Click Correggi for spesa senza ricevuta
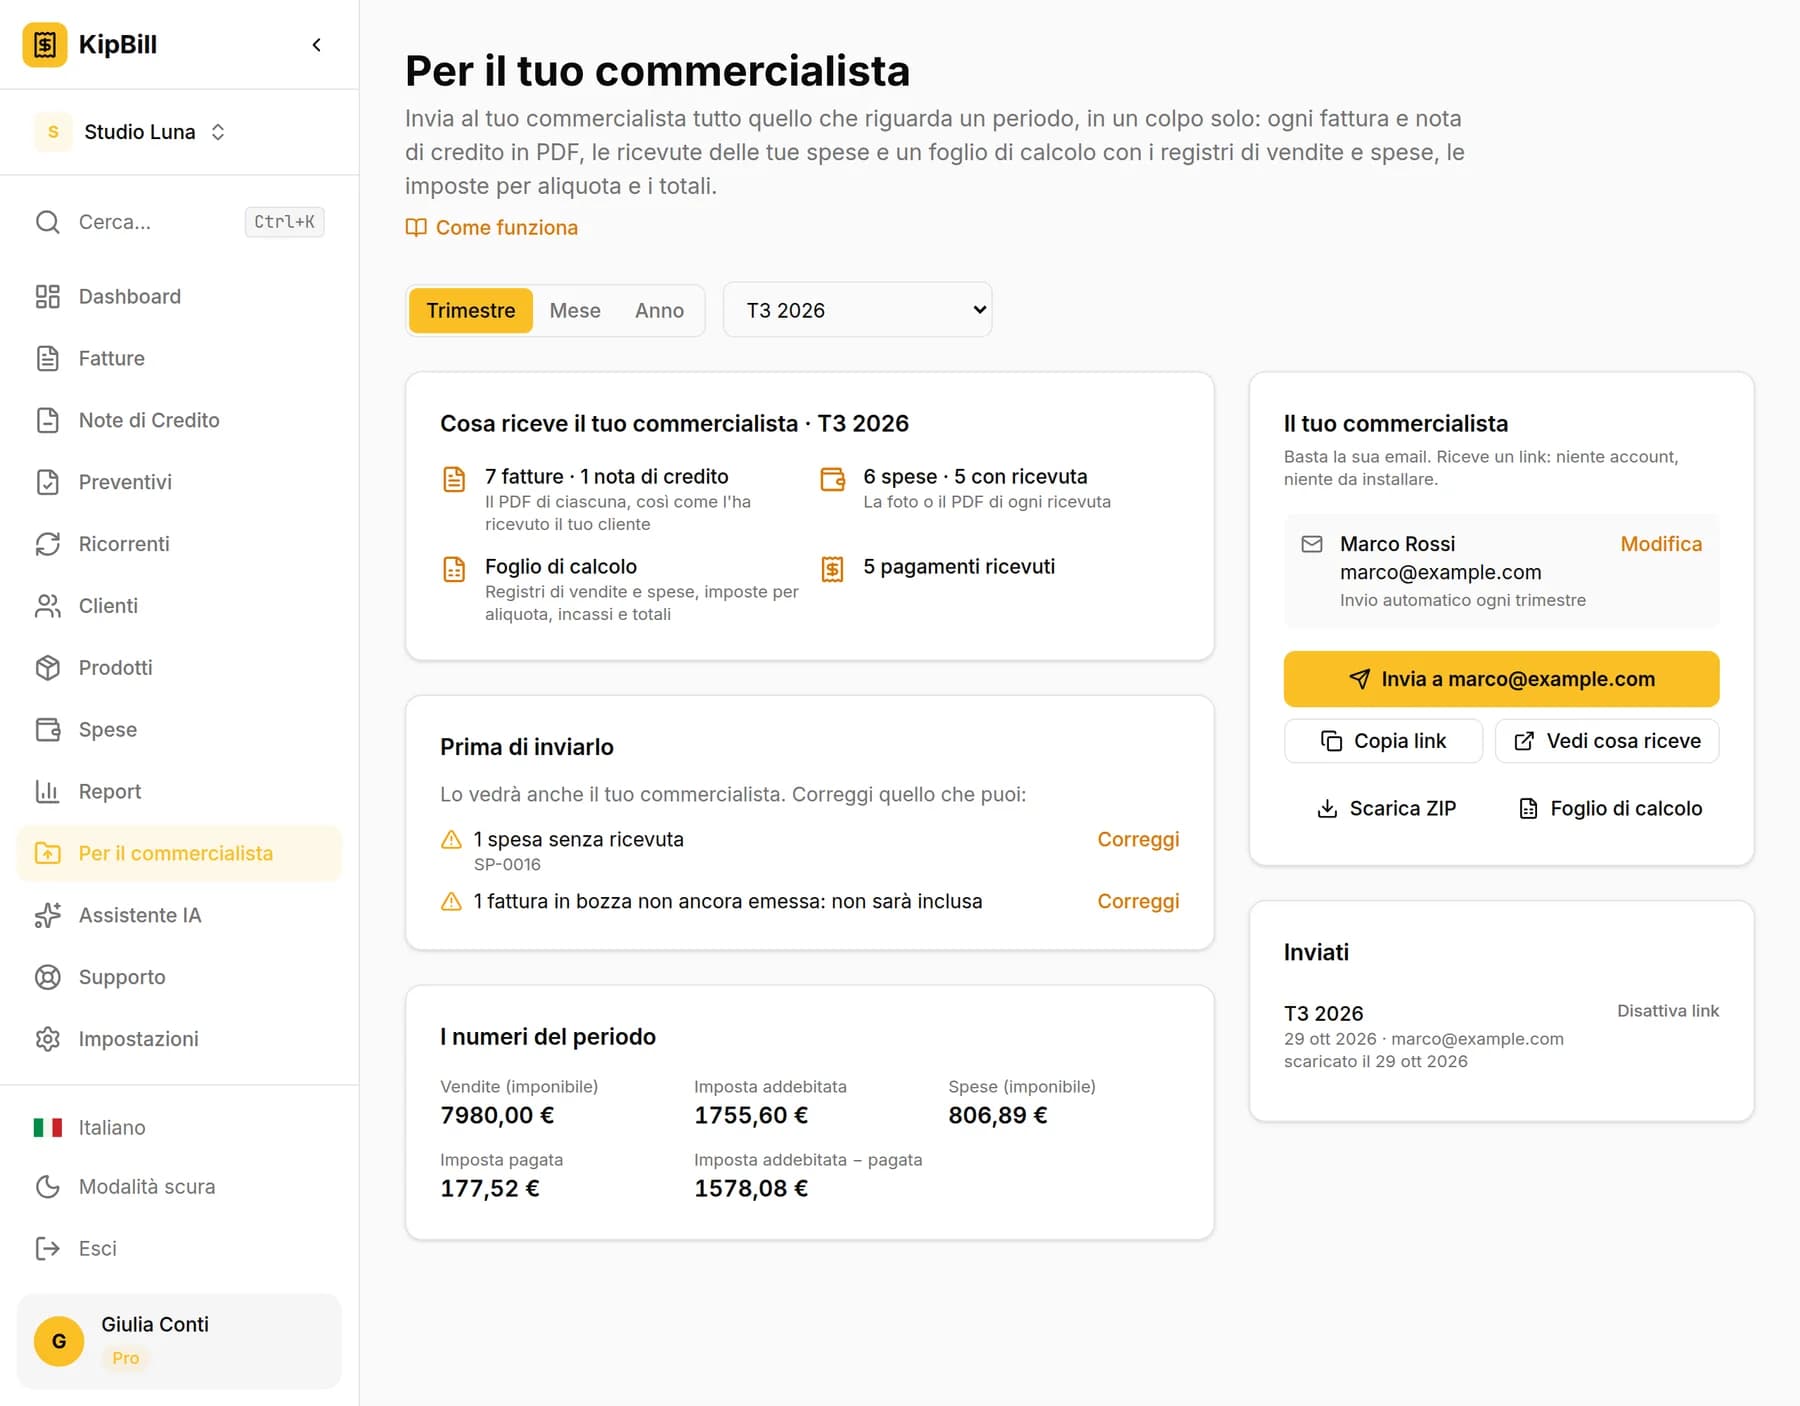 (1138, 840)
